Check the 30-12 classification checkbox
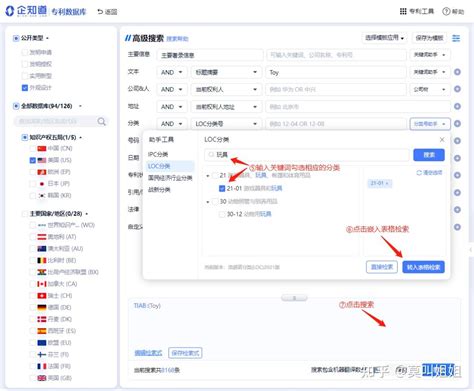The image size is (474, 391). click(x=222, y=214)
